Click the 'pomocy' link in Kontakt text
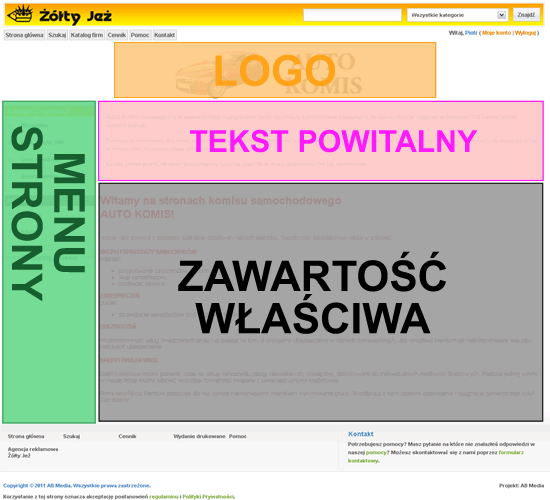Screen dimensions: 550x500 376,453
